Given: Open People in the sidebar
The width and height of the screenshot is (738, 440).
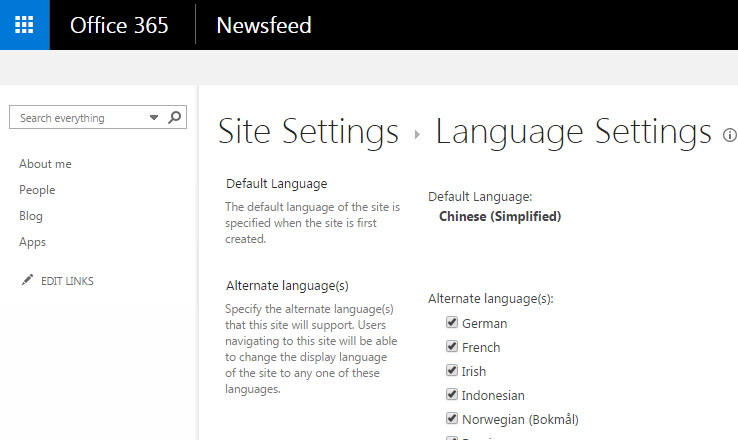Looking at the screenshot, I should tap(37, 190).
